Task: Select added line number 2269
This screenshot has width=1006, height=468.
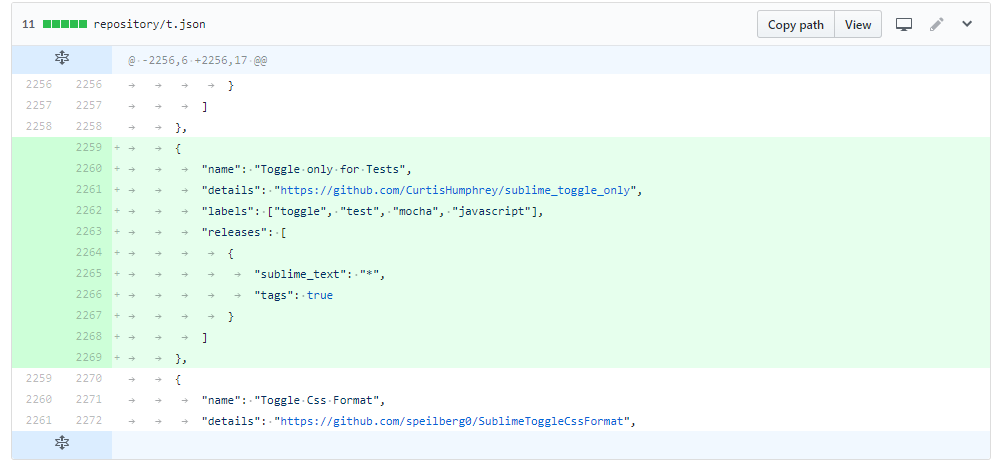Action: pos(89,357)
